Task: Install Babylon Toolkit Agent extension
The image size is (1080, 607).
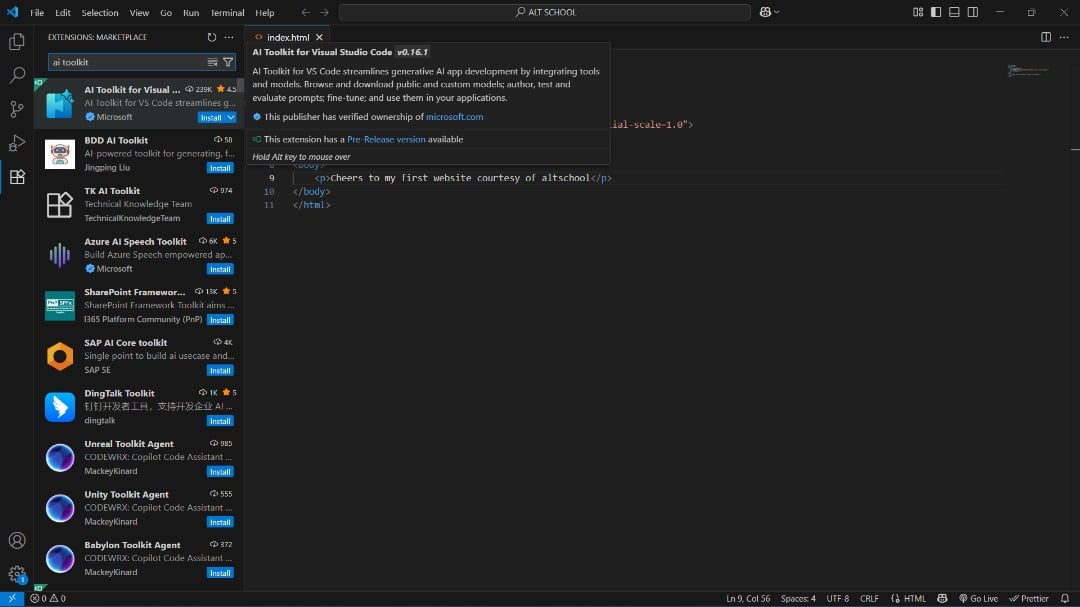Action: 220,573
